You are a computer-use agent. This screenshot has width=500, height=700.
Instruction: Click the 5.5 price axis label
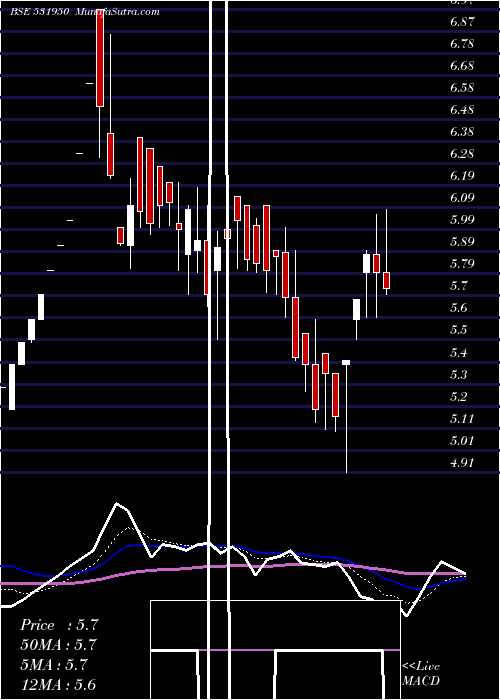pyautogui.click(x=459, y=330)
